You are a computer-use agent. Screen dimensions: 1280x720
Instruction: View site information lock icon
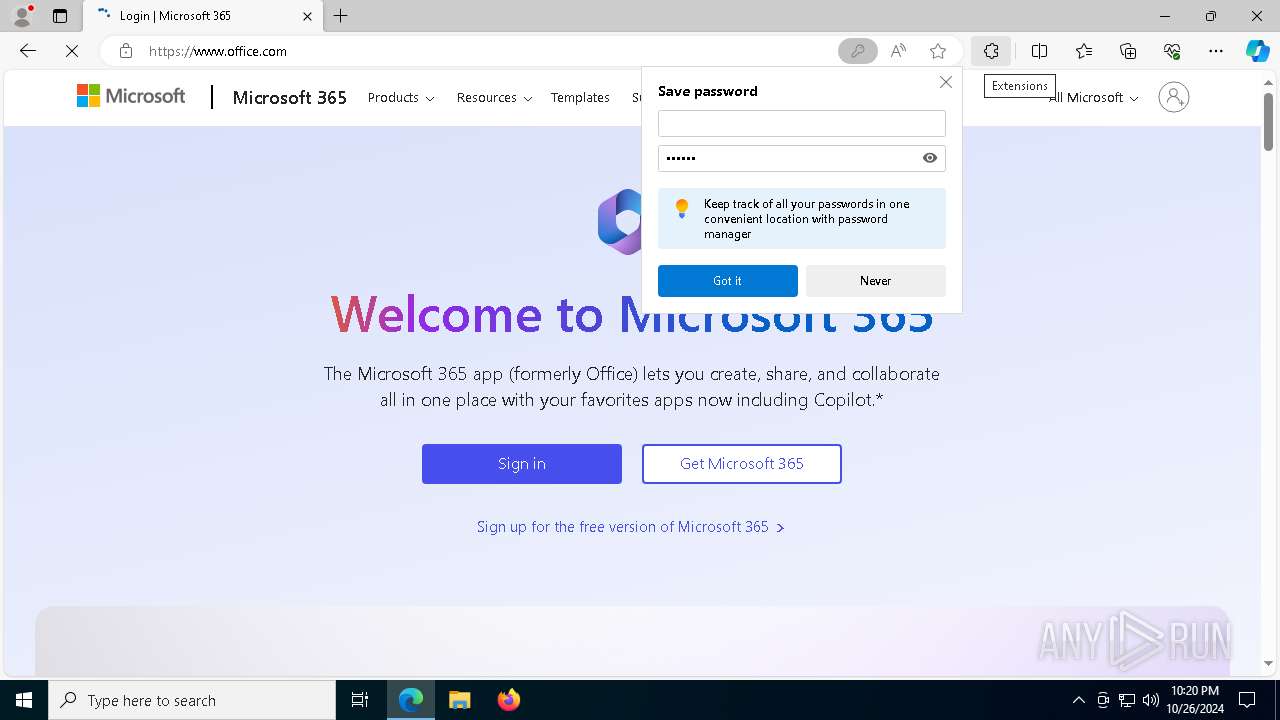(x=126, y=51)
